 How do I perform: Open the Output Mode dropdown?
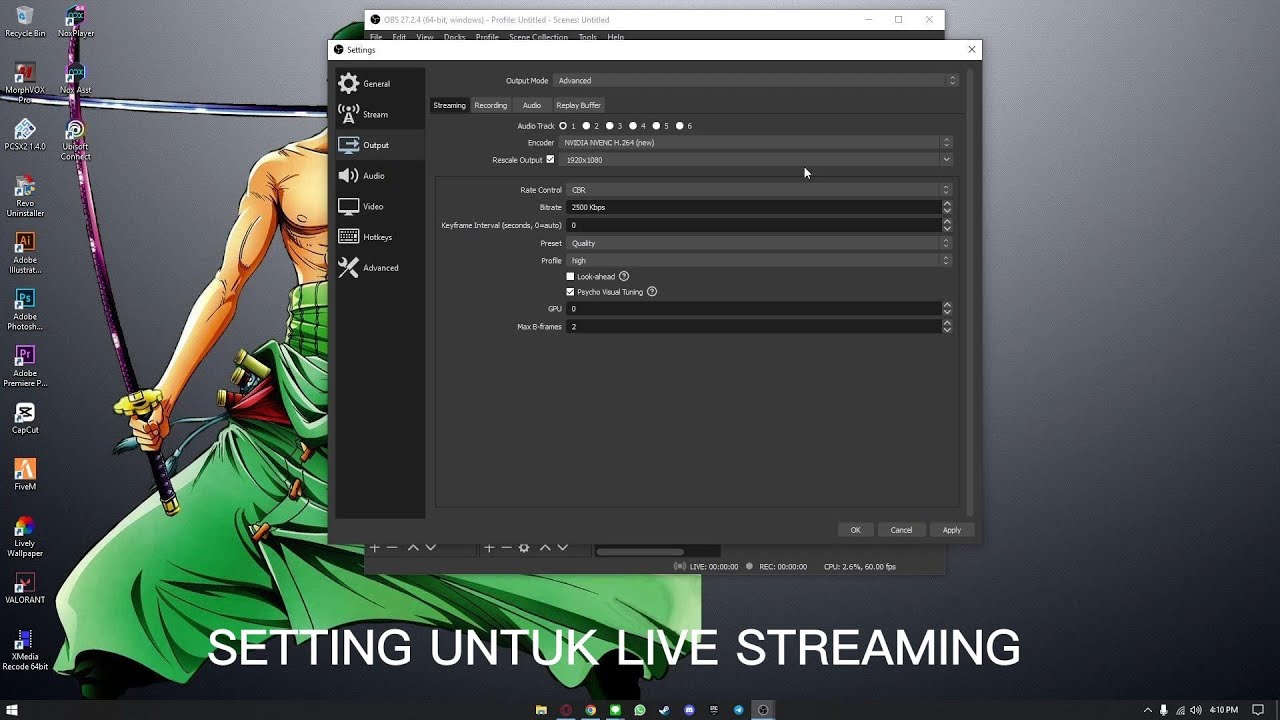(x=756, y=80)
